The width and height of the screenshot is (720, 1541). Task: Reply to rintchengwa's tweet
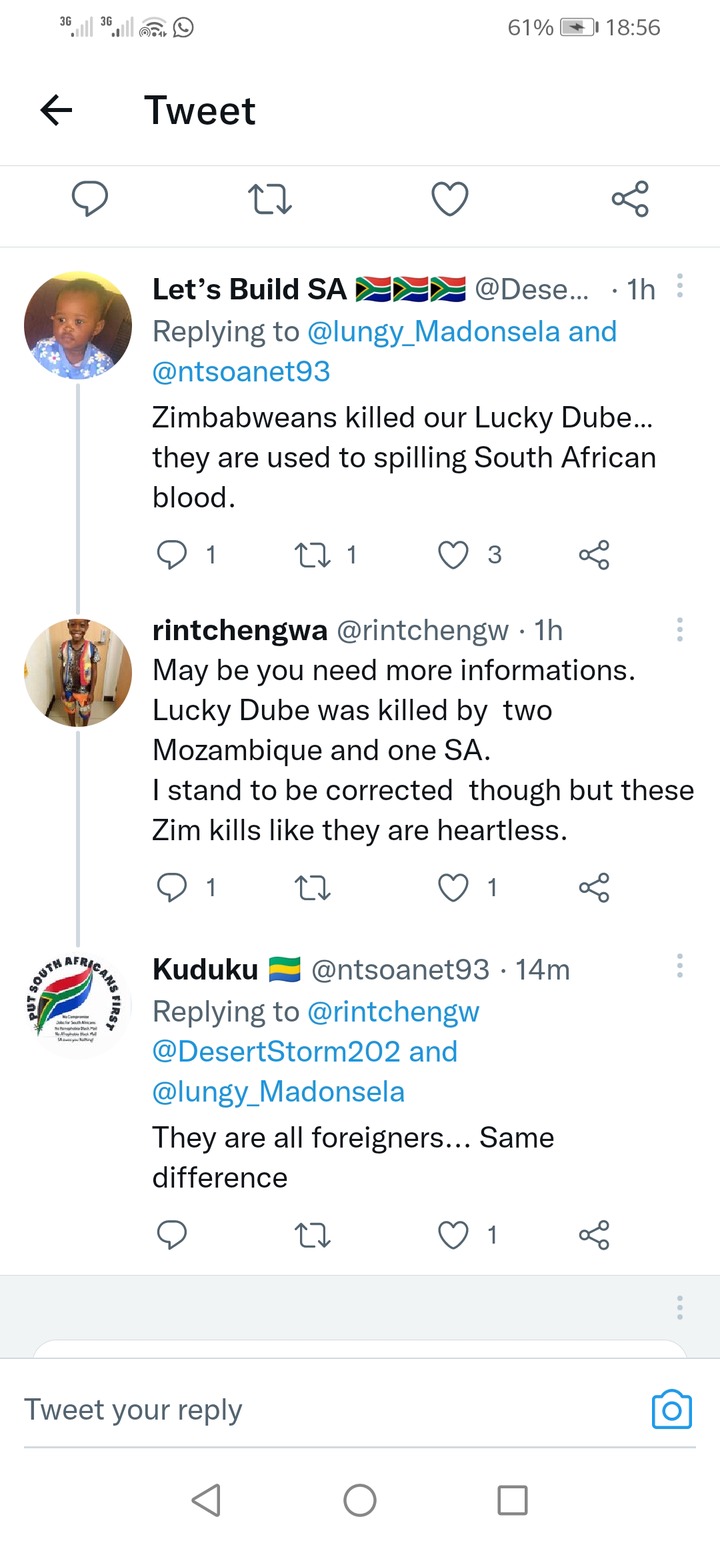[x=173, y=887]
